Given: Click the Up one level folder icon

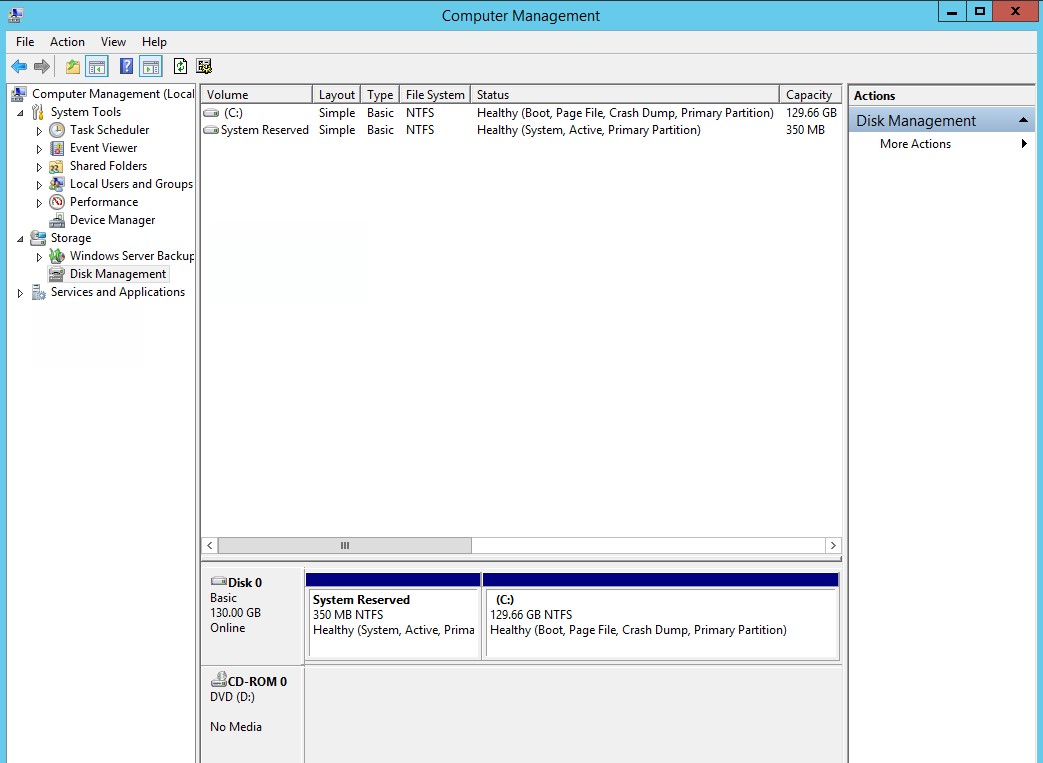Looking at the screenshot, I should coord(73,66).
